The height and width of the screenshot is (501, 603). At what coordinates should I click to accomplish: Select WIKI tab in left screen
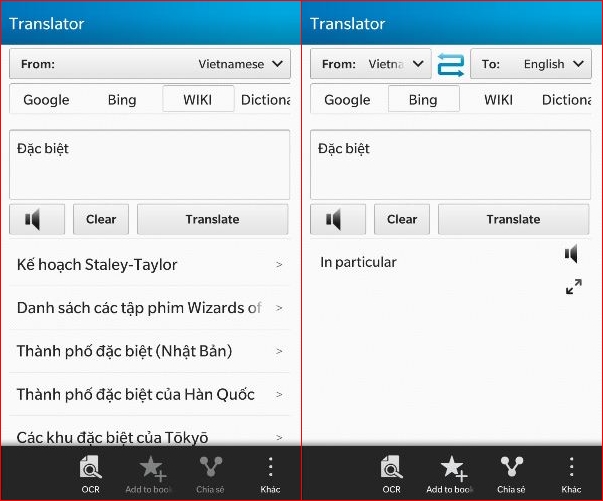(198, 99)
